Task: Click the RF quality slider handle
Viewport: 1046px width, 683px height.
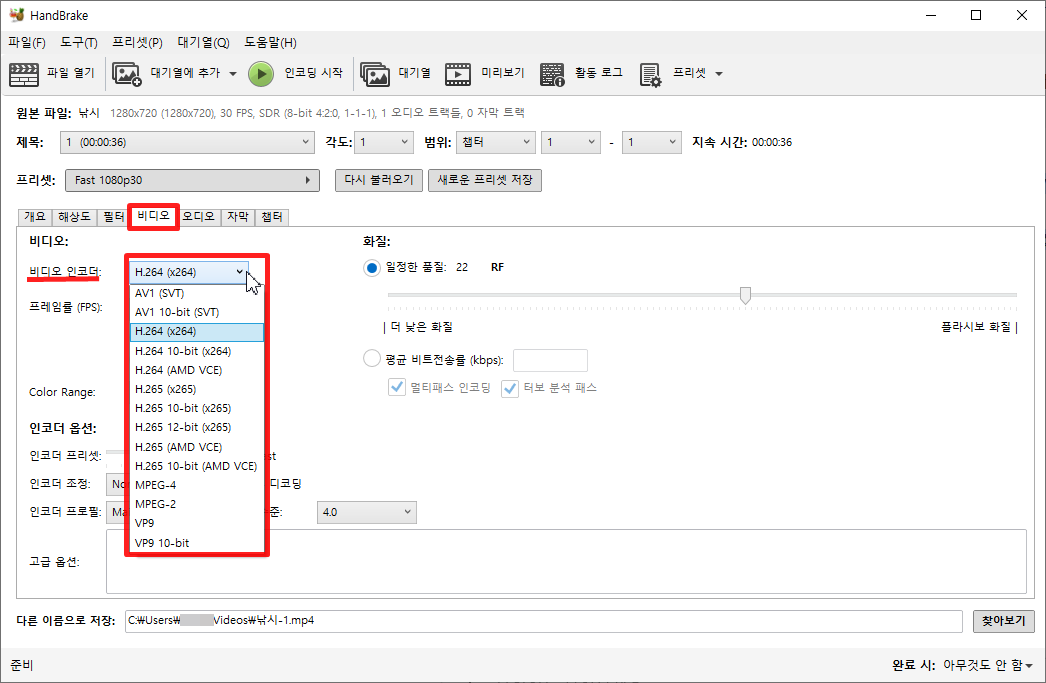Action: (x=745, y=295)
